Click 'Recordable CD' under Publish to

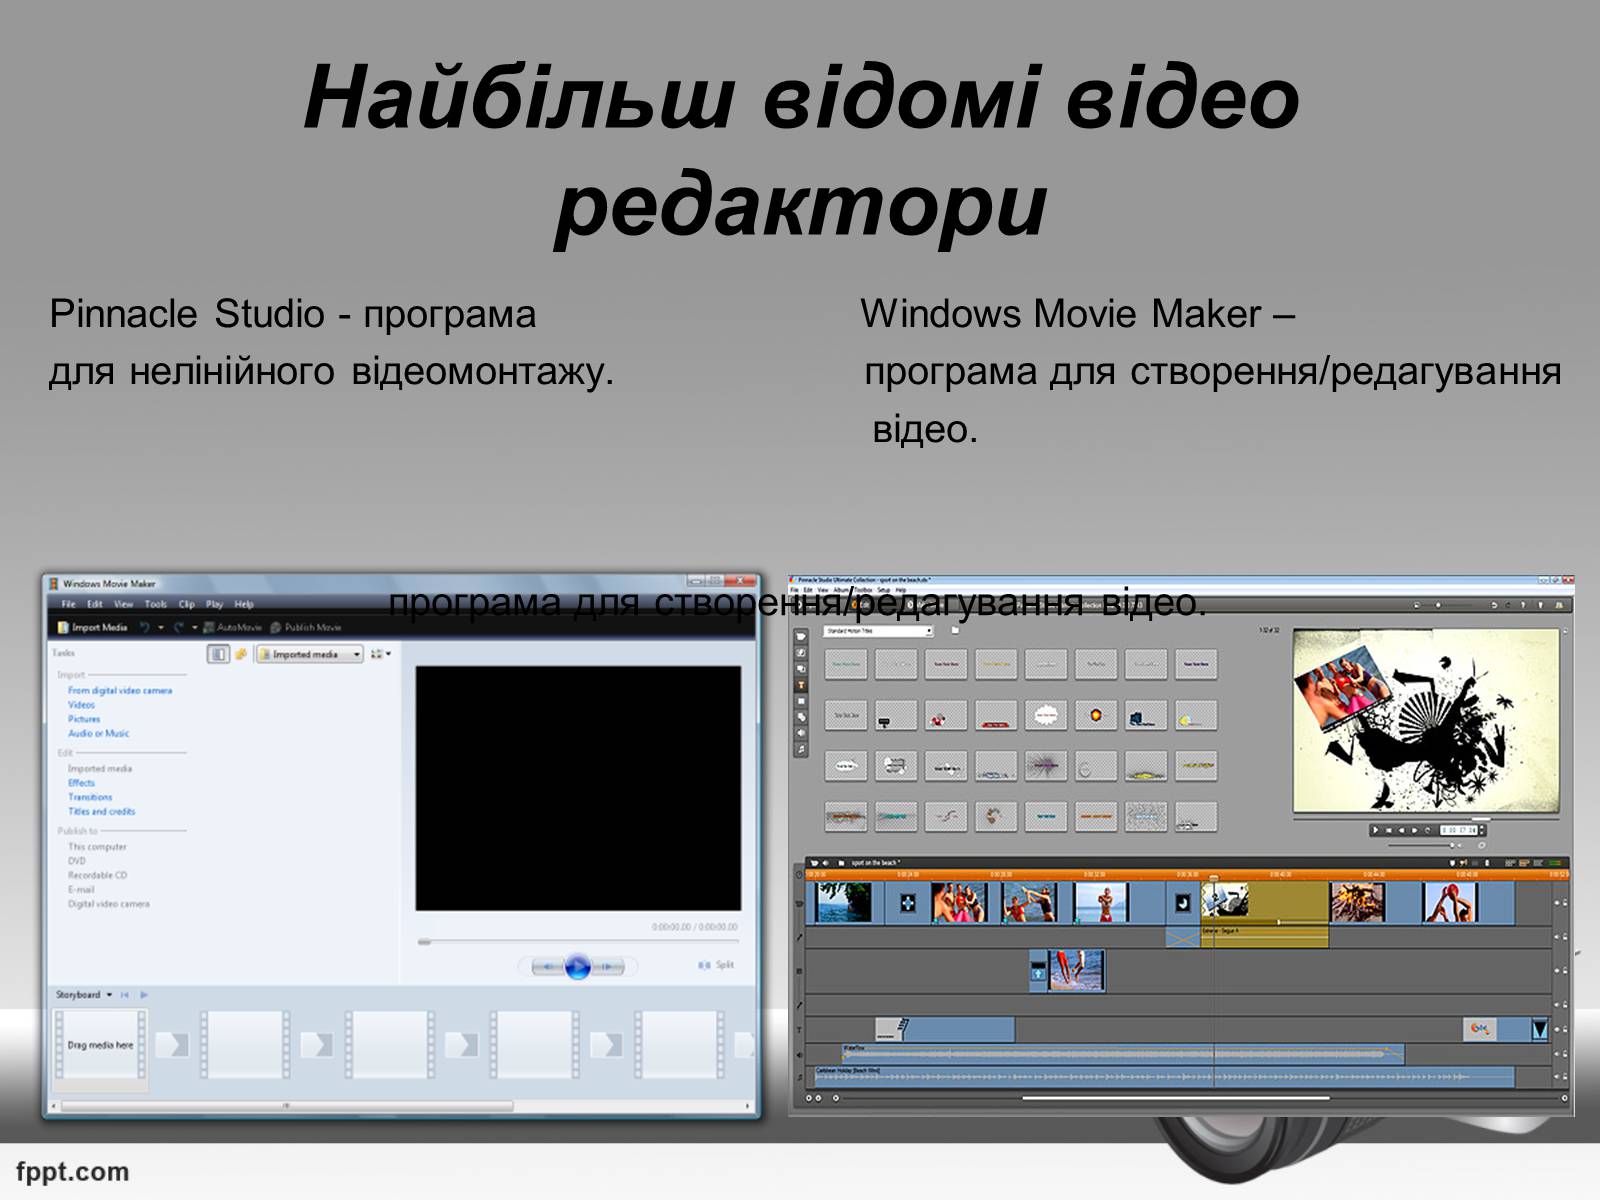97,874
